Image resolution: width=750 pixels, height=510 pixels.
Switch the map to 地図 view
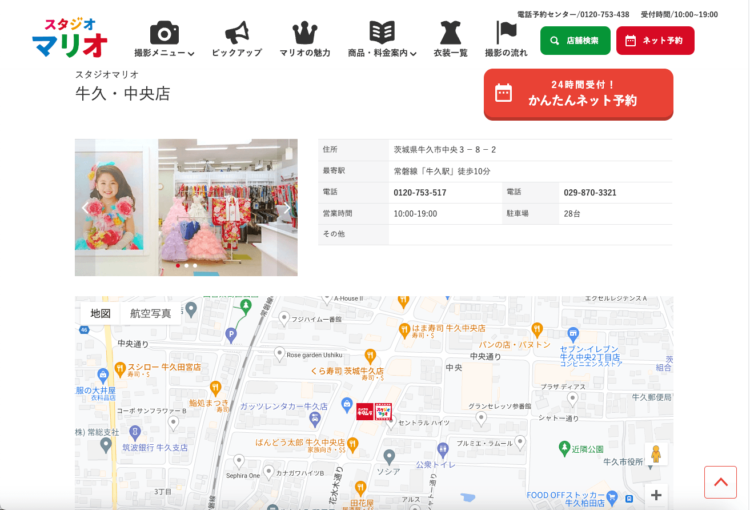click(100, 313)
